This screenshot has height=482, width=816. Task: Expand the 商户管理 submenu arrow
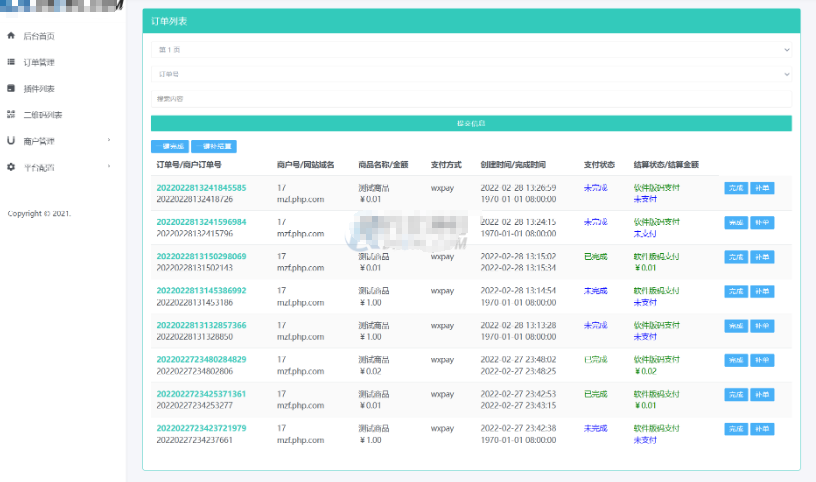point(109,141)
